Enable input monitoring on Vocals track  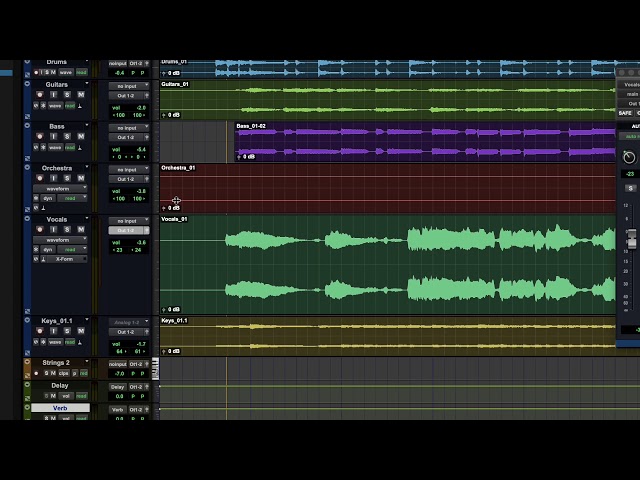(x=53, y=229)
